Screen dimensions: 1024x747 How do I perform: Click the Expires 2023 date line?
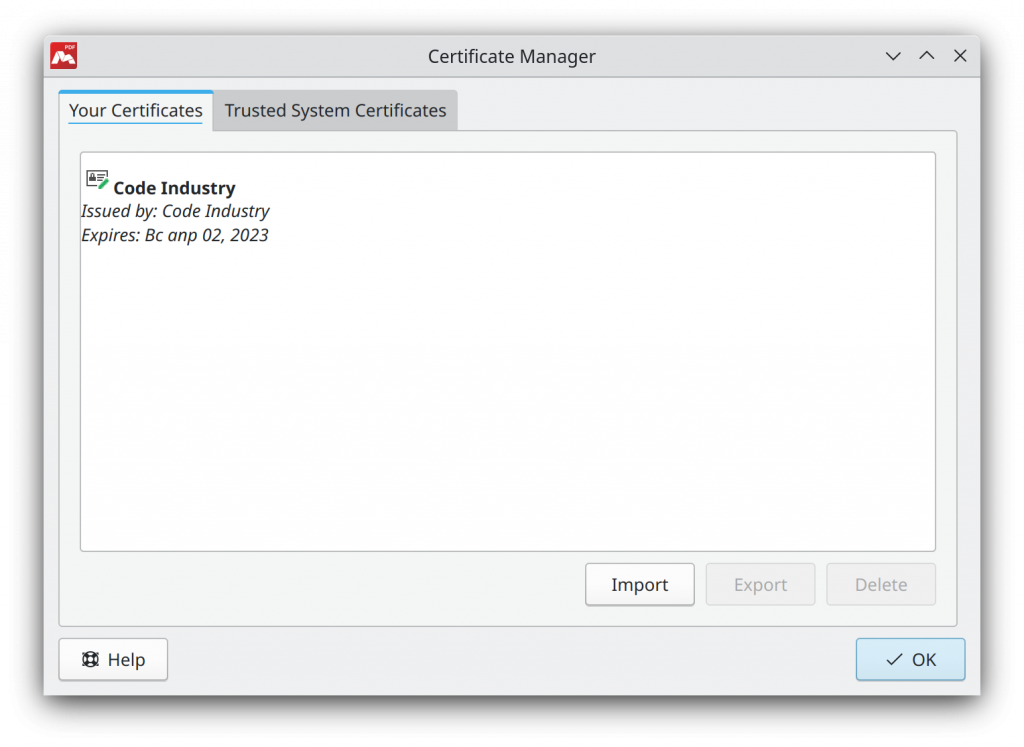click(175, 235)
